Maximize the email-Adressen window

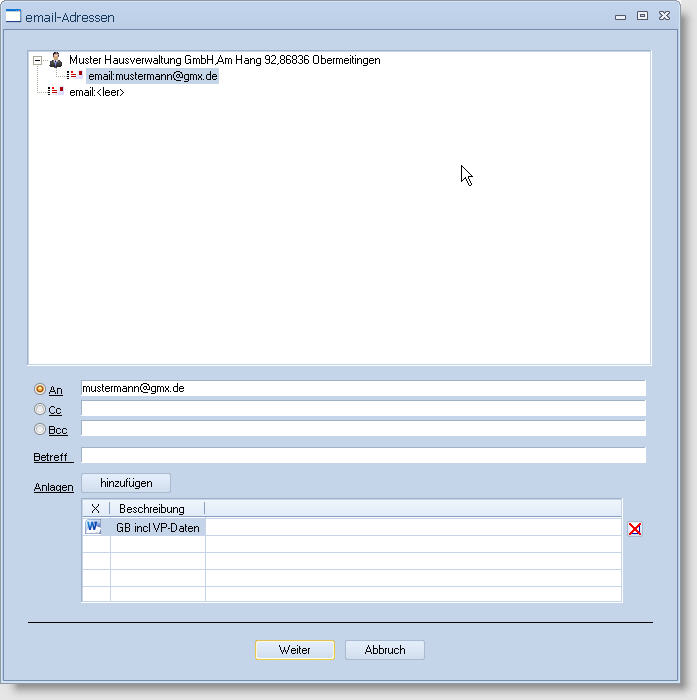pos(643,16)
